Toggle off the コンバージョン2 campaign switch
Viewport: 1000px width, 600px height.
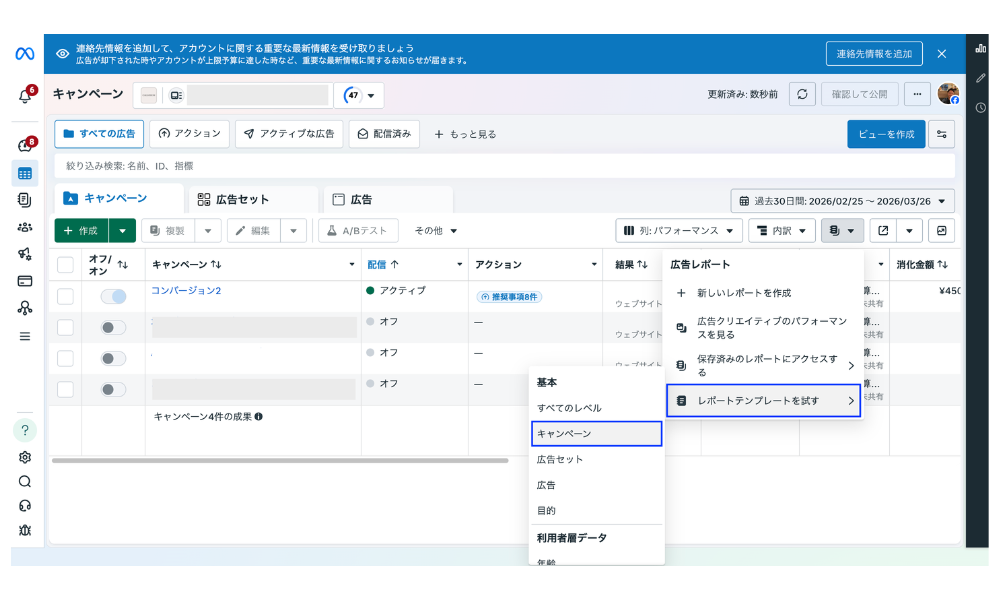point(113,296)
